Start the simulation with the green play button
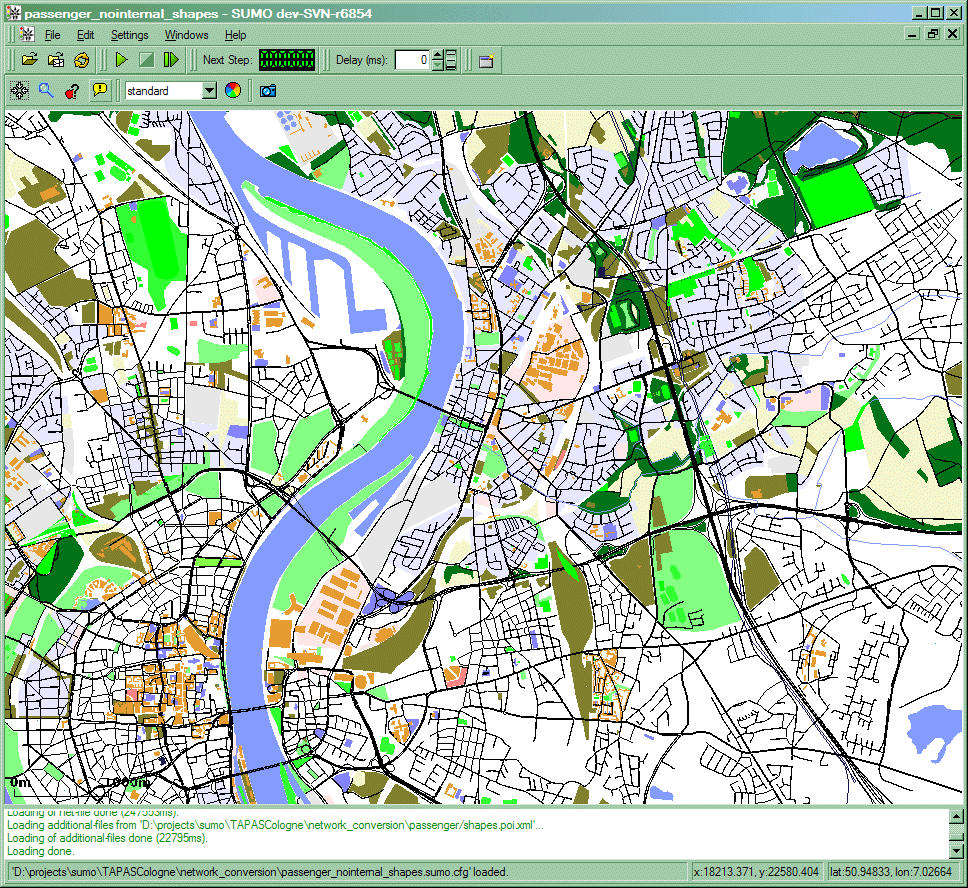Image resolution: width=968 pixels, height=888 pixels. (x=121, y=60)
